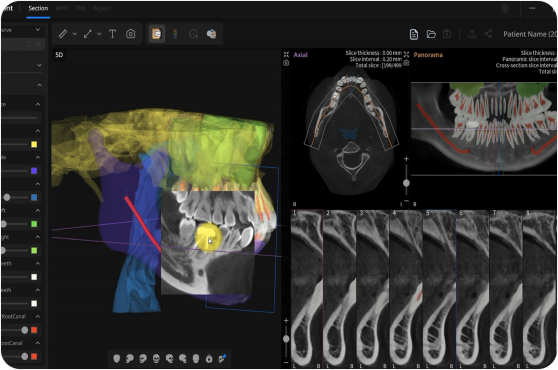Click the 5D badge on the 3D view
This screenshot has height=370, width=558.
click(59, 55)
